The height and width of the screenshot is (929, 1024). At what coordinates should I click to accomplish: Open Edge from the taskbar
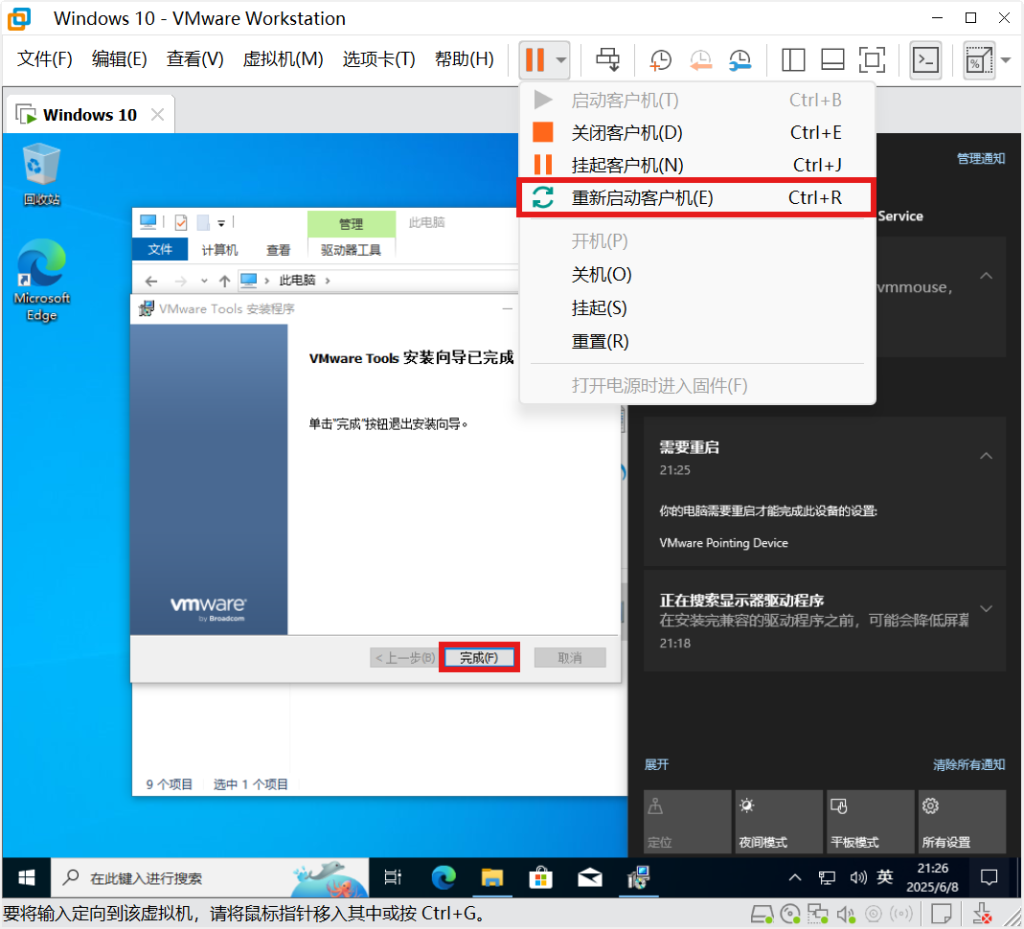(x=443, y=878)
